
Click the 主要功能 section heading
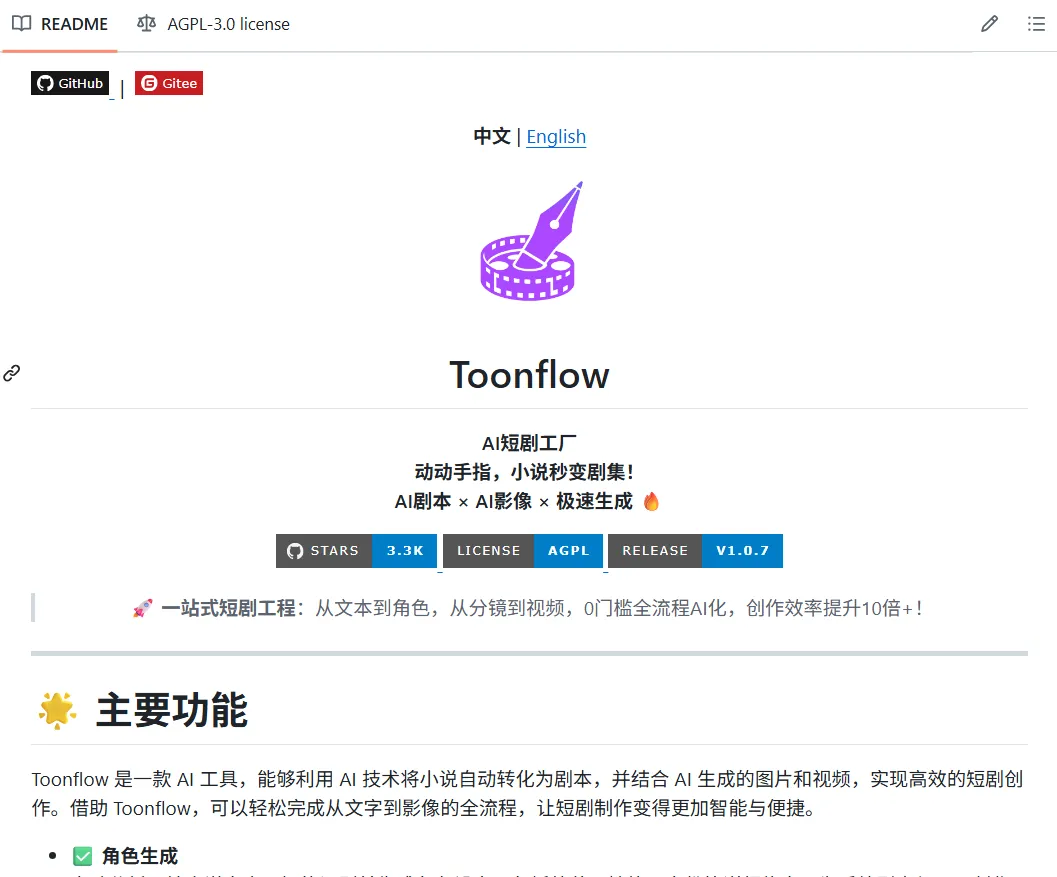tap(172, 710)
